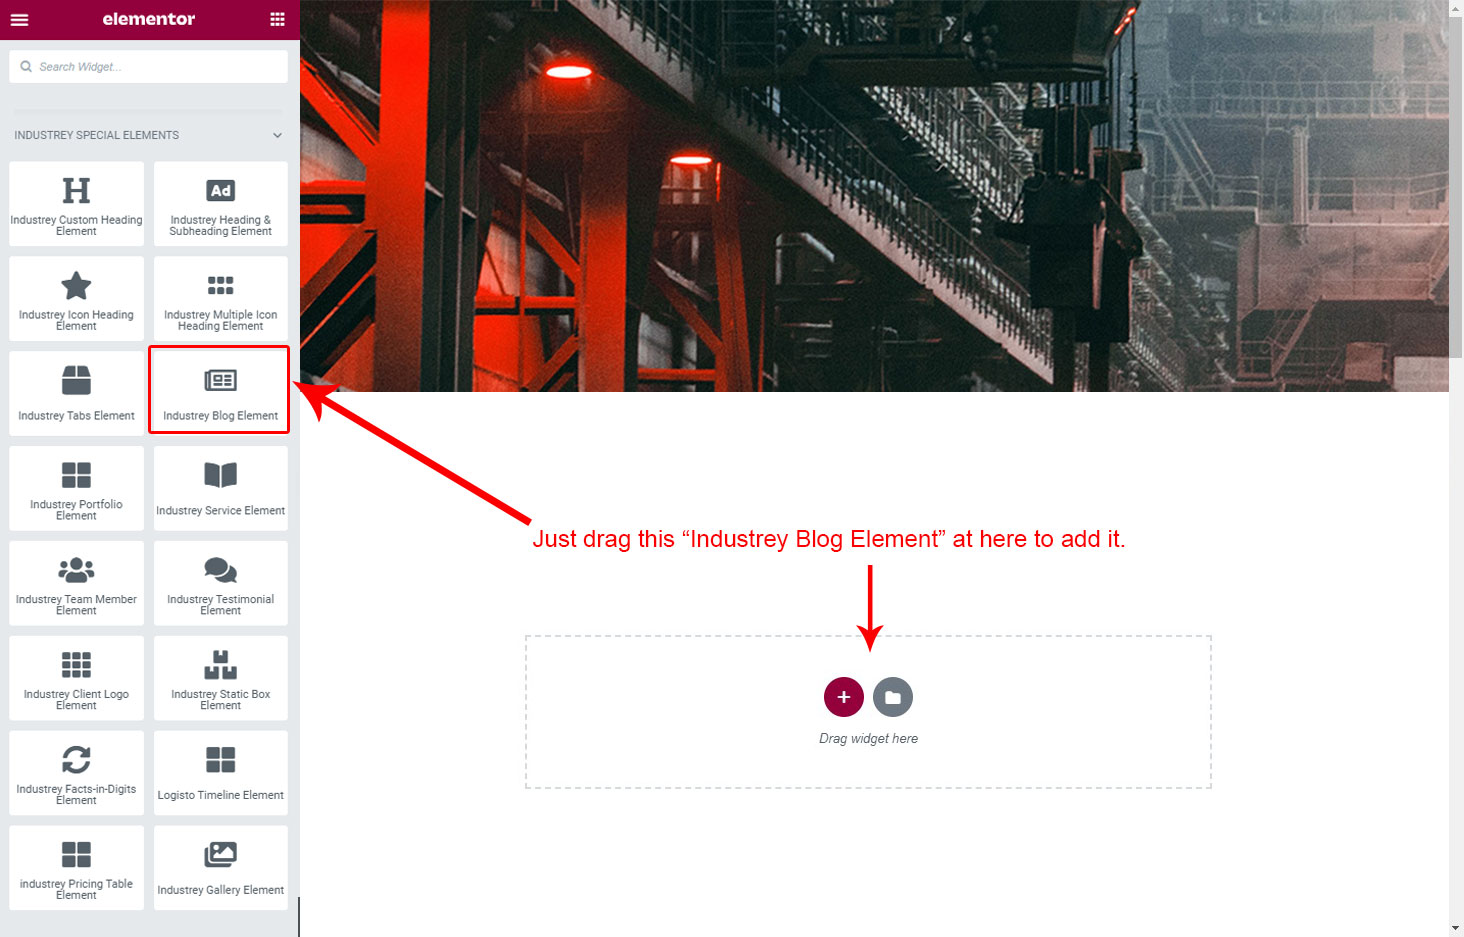Select the Industrey Heading & Subheading Element
This screenshot has width=1464, height=937.
221,204
